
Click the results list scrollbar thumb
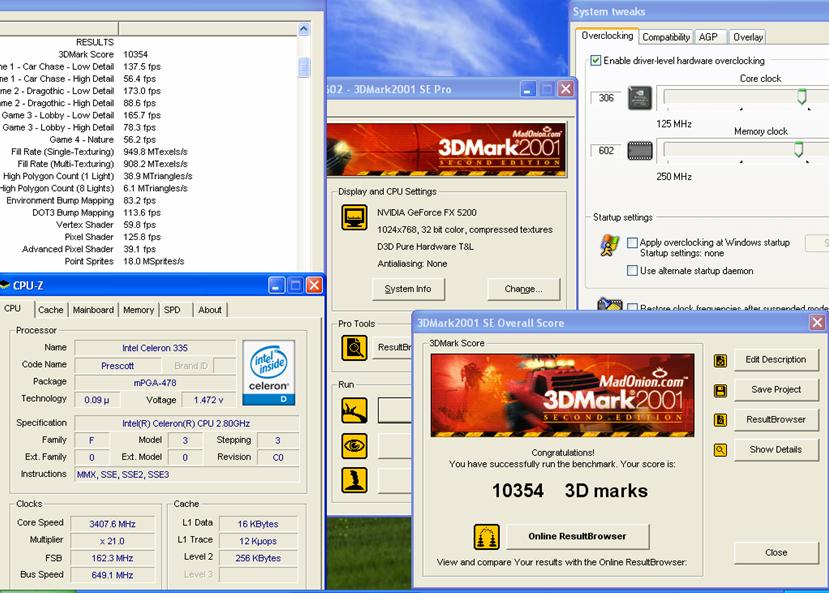click(x=304, y=67)
